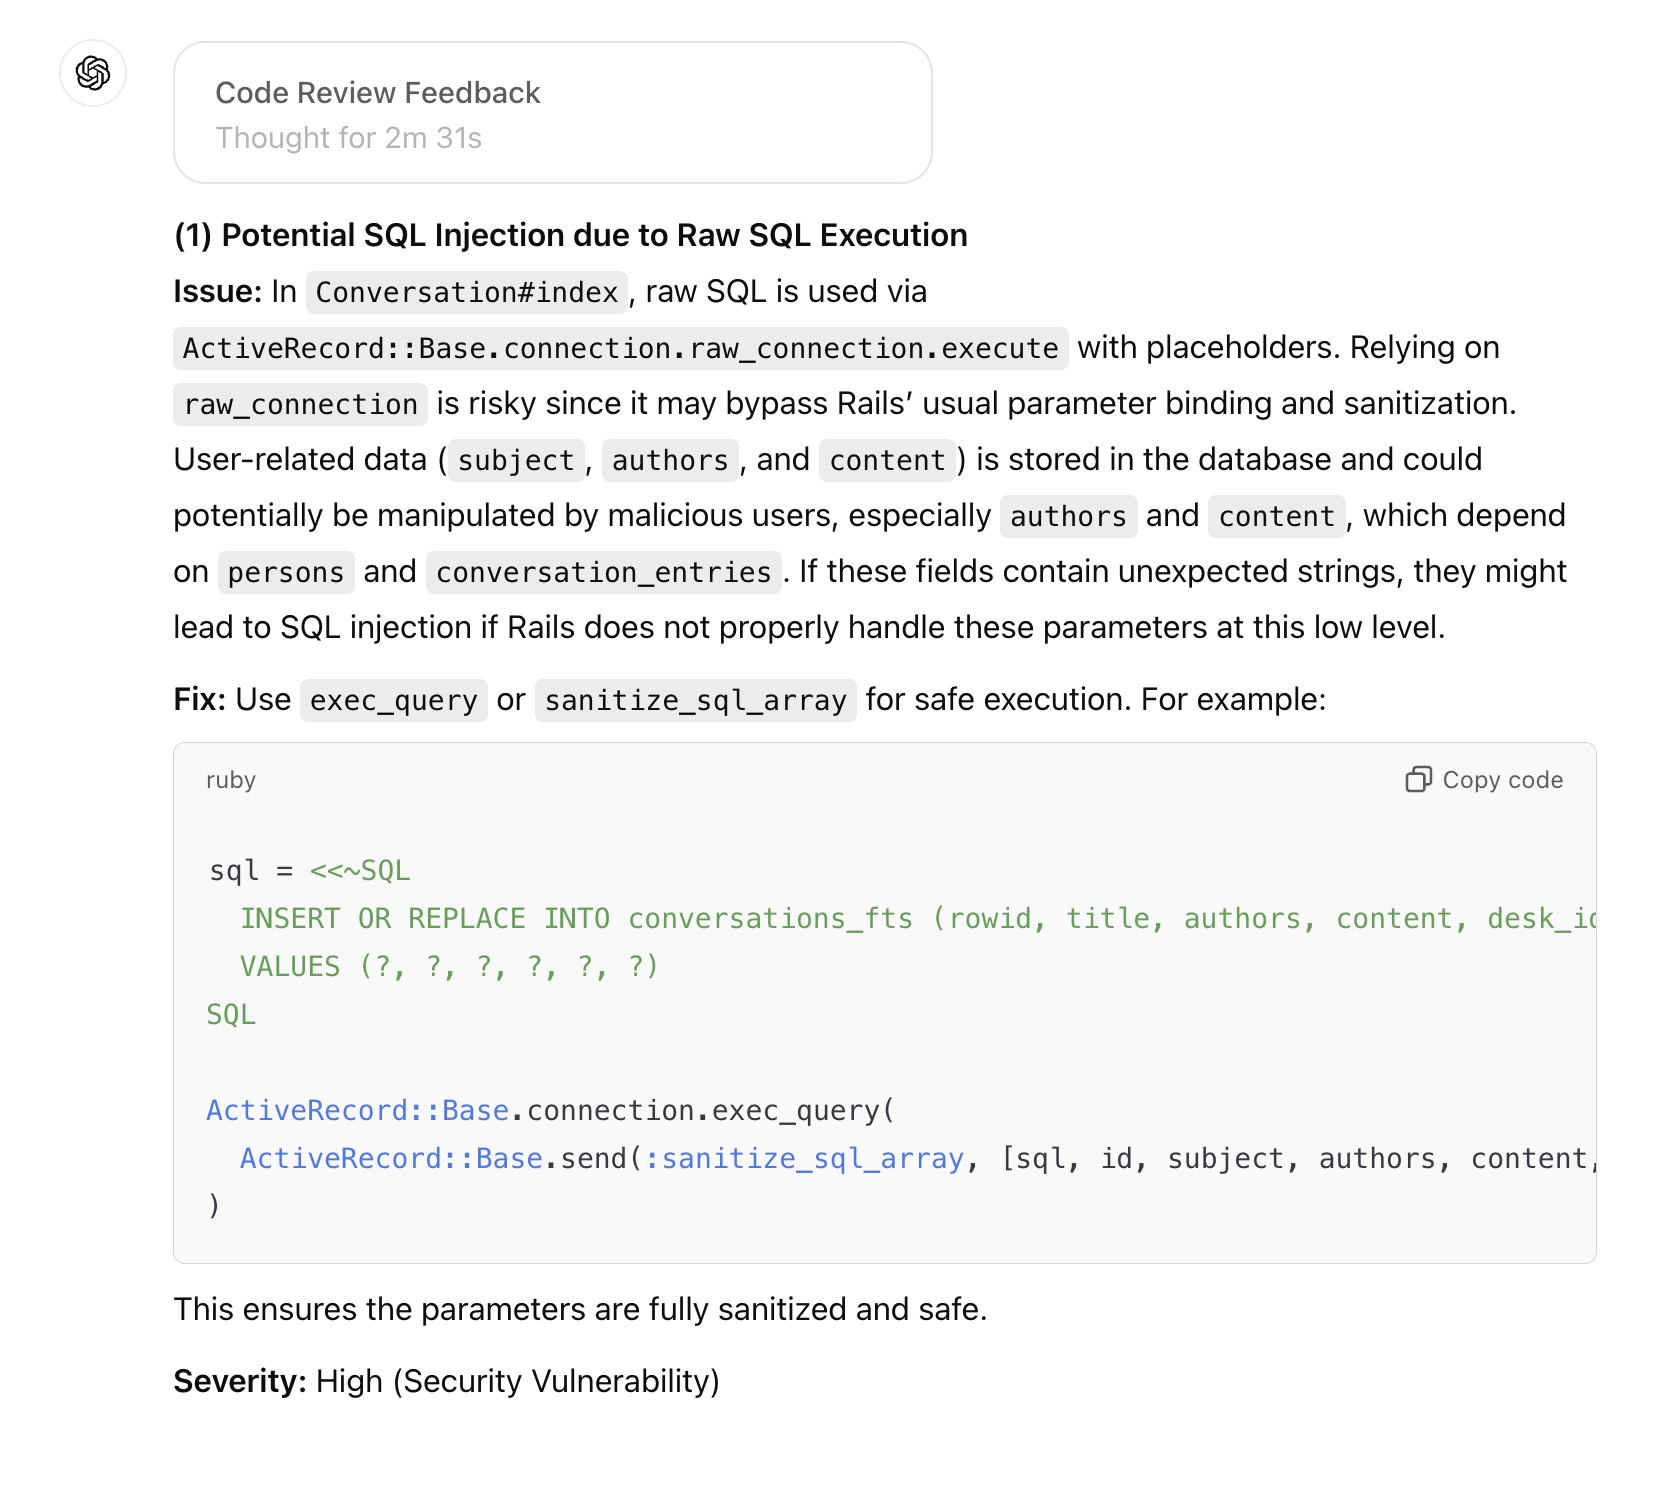Click the Severity: High line
The width and height of the screenshot is (1658, 1500).
[446, 1381]
